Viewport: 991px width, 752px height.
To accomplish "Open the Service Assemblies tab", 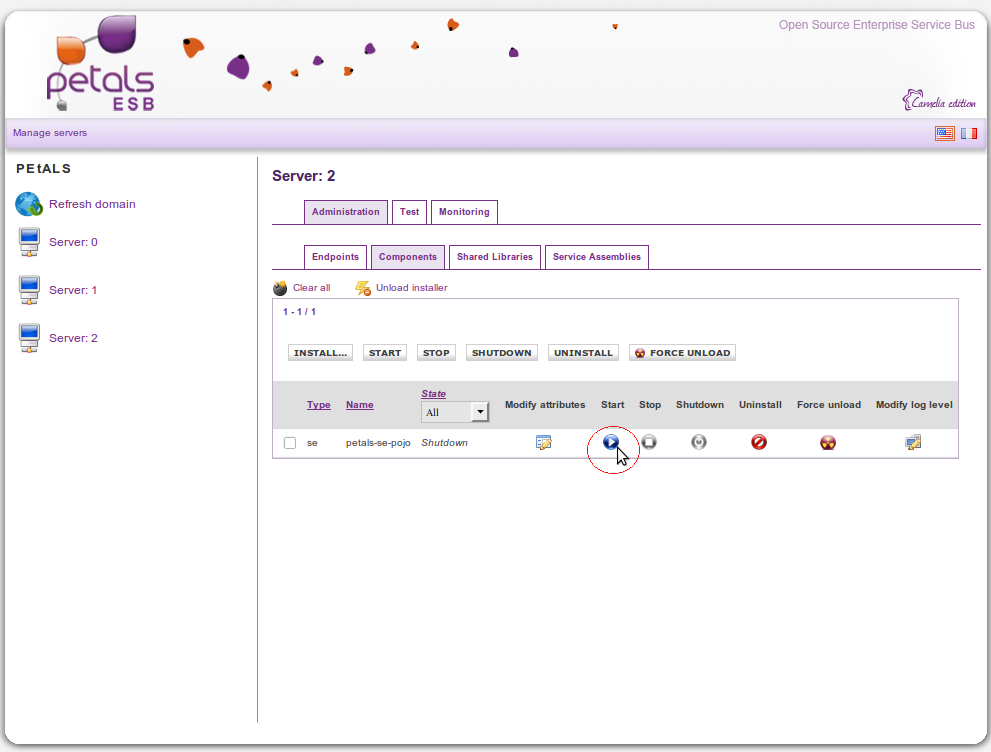I will [x=596, y=257].
